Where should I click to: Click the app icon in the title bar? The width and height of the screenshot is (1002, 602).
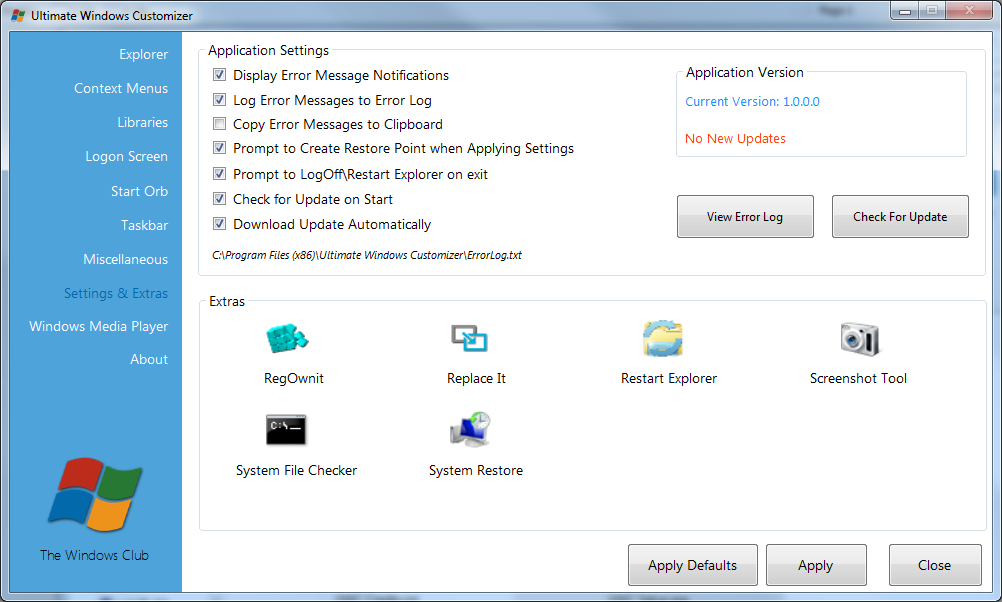(18, 15)
